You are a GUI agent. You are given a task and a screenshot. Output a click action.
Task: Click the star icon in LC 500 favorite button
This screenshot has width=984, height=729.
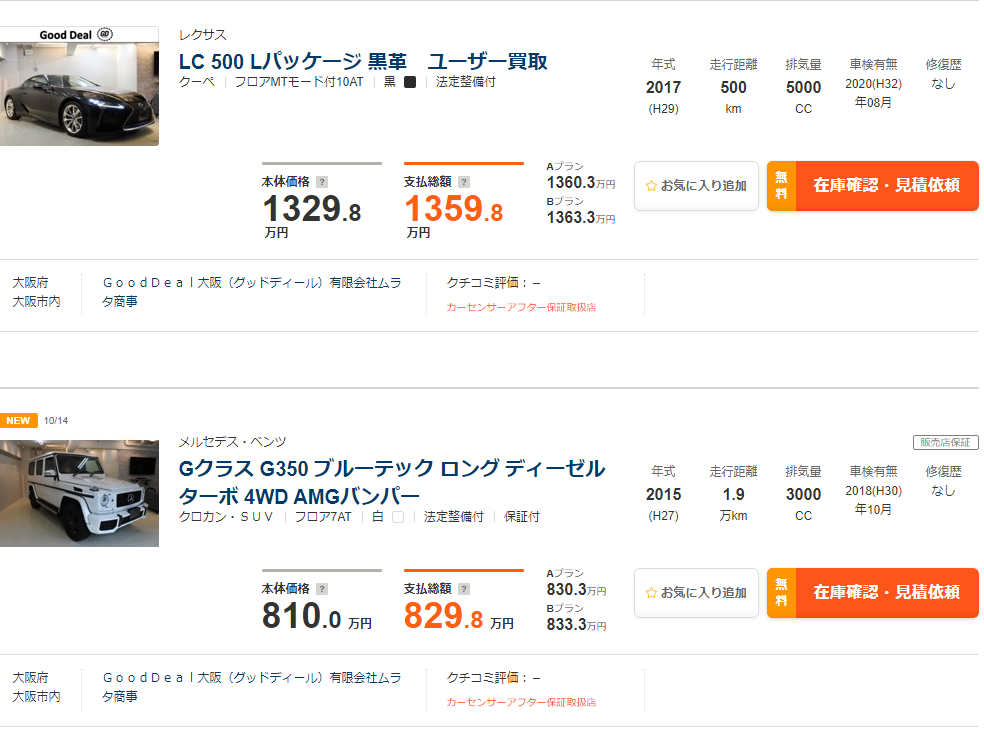[x=650, y=186]
